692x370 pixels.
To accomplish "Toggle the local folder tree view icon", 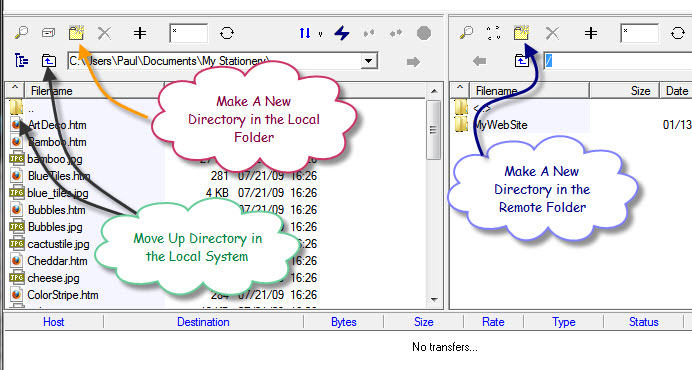I will pyautogui.click(x=21, y=60).
